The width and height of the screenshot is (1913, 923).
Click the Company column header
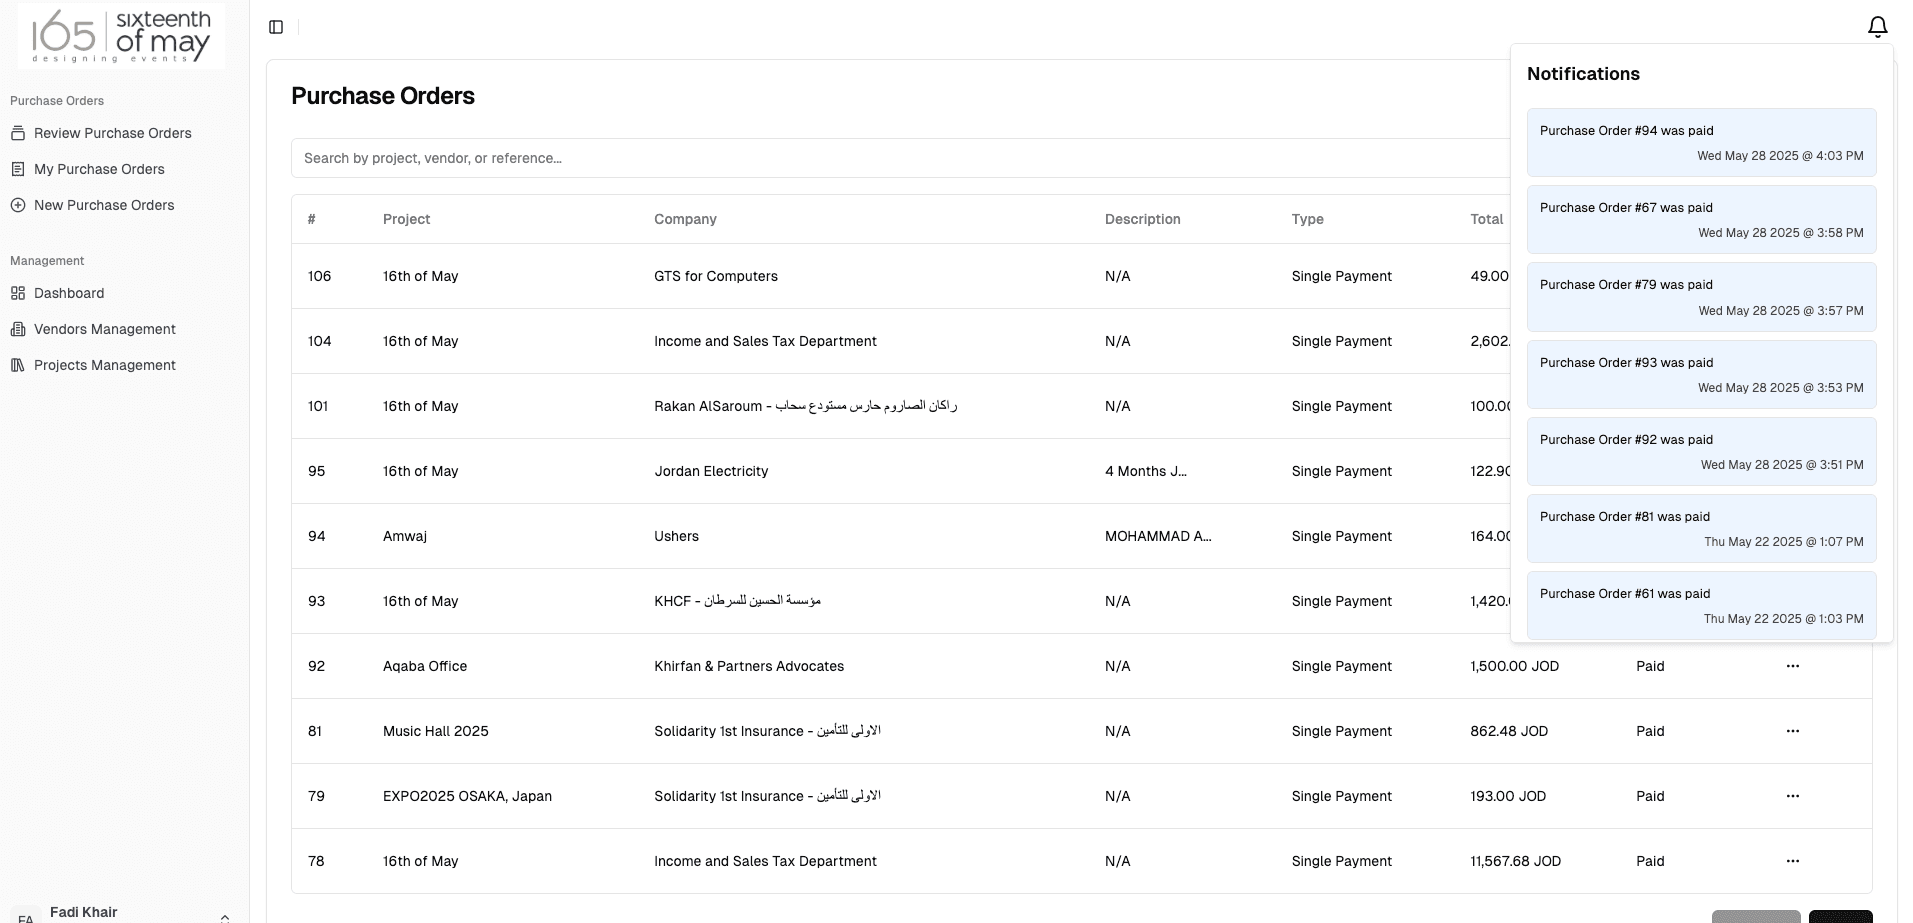pyautogui.click(x=685, y=219)
